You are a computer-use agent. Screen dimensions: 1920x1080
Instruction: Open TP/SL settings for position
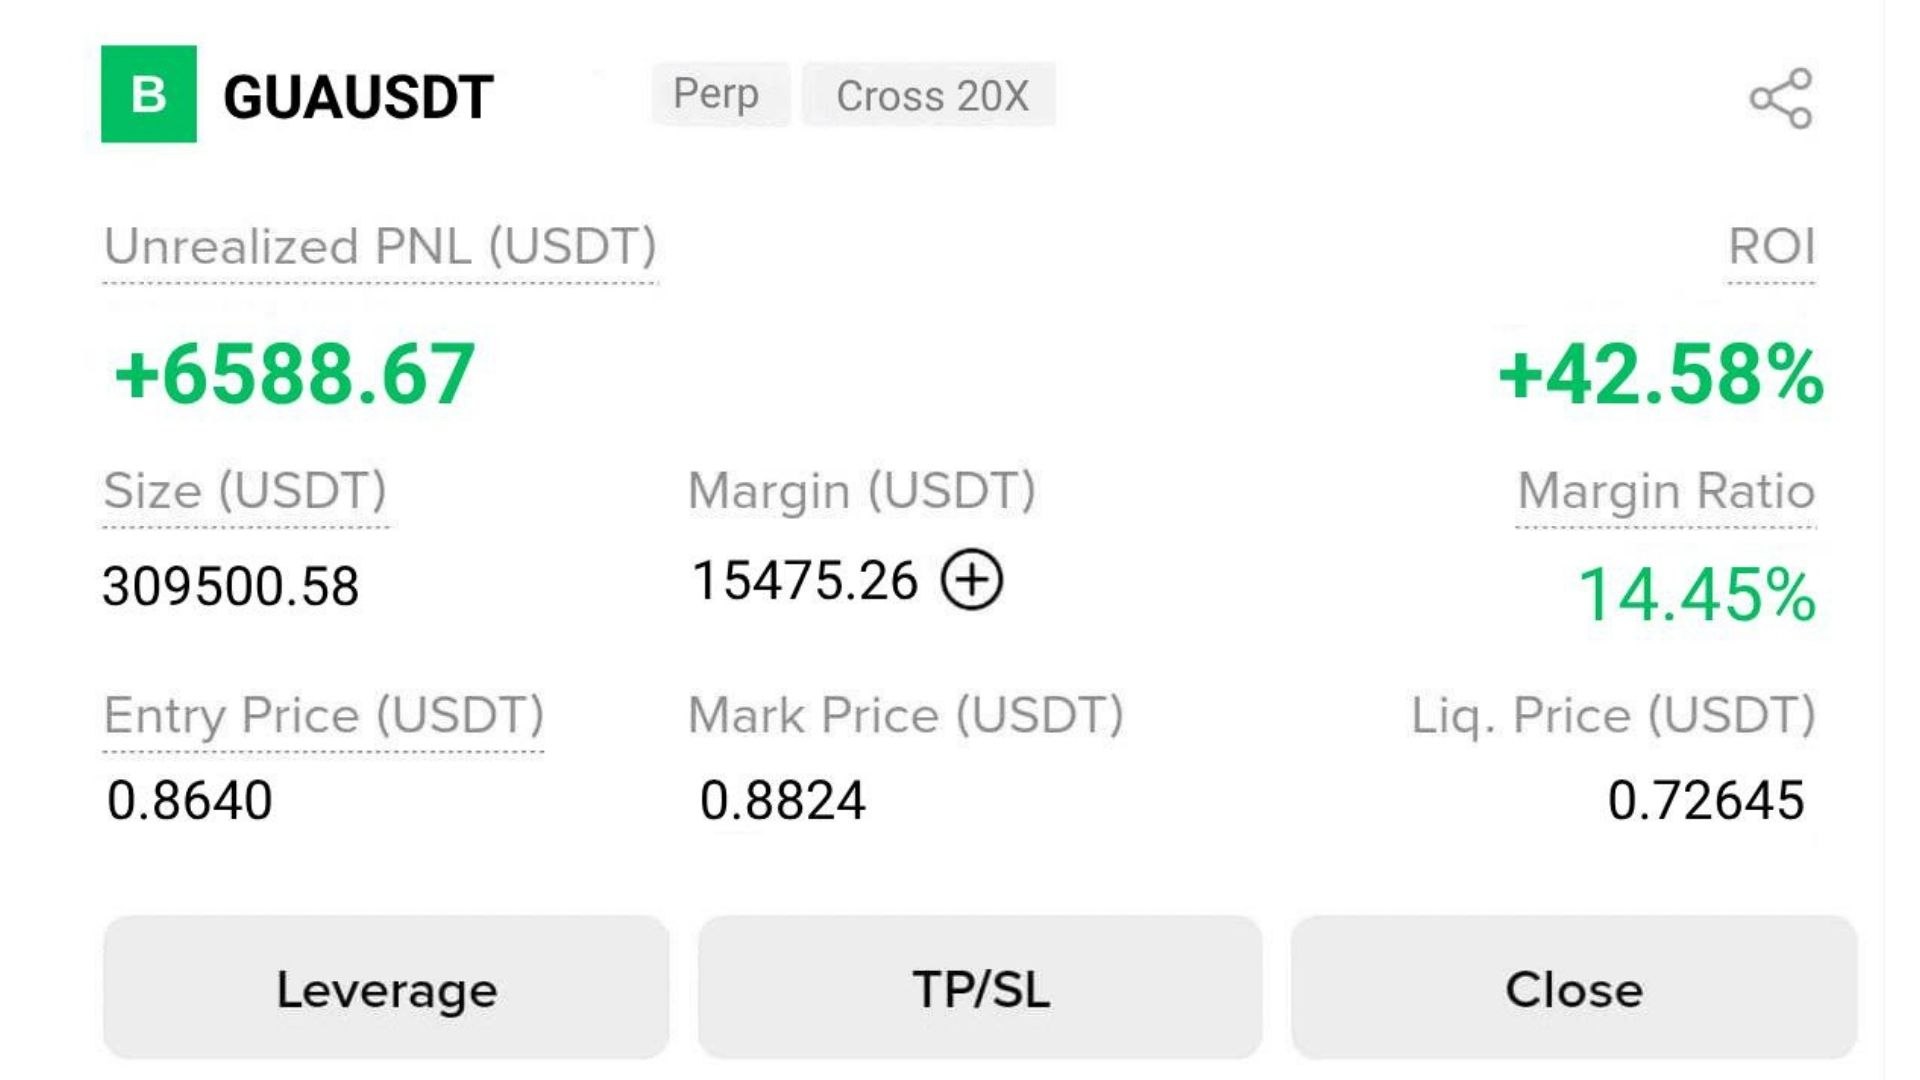(980, 988)
